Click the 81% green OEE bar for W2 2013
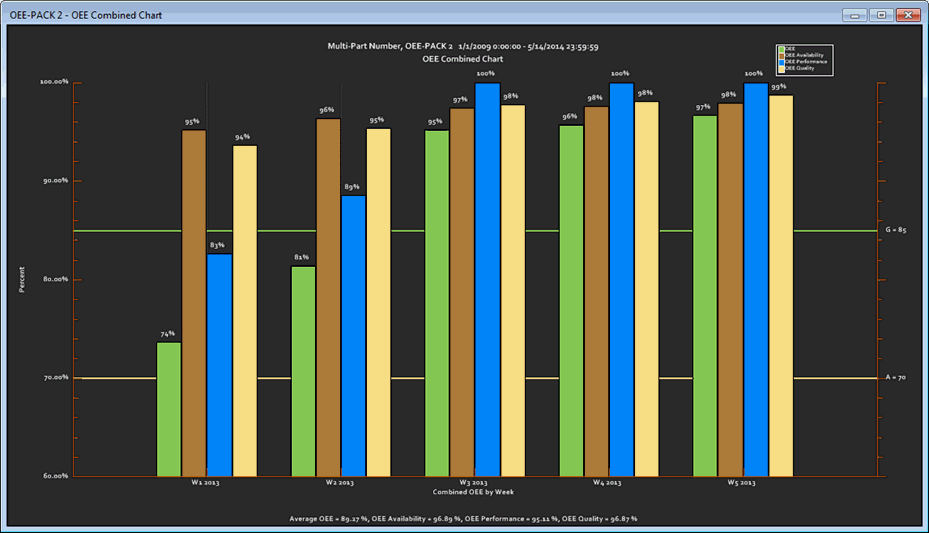Screen dimensions: 929x533 point(303,370)
